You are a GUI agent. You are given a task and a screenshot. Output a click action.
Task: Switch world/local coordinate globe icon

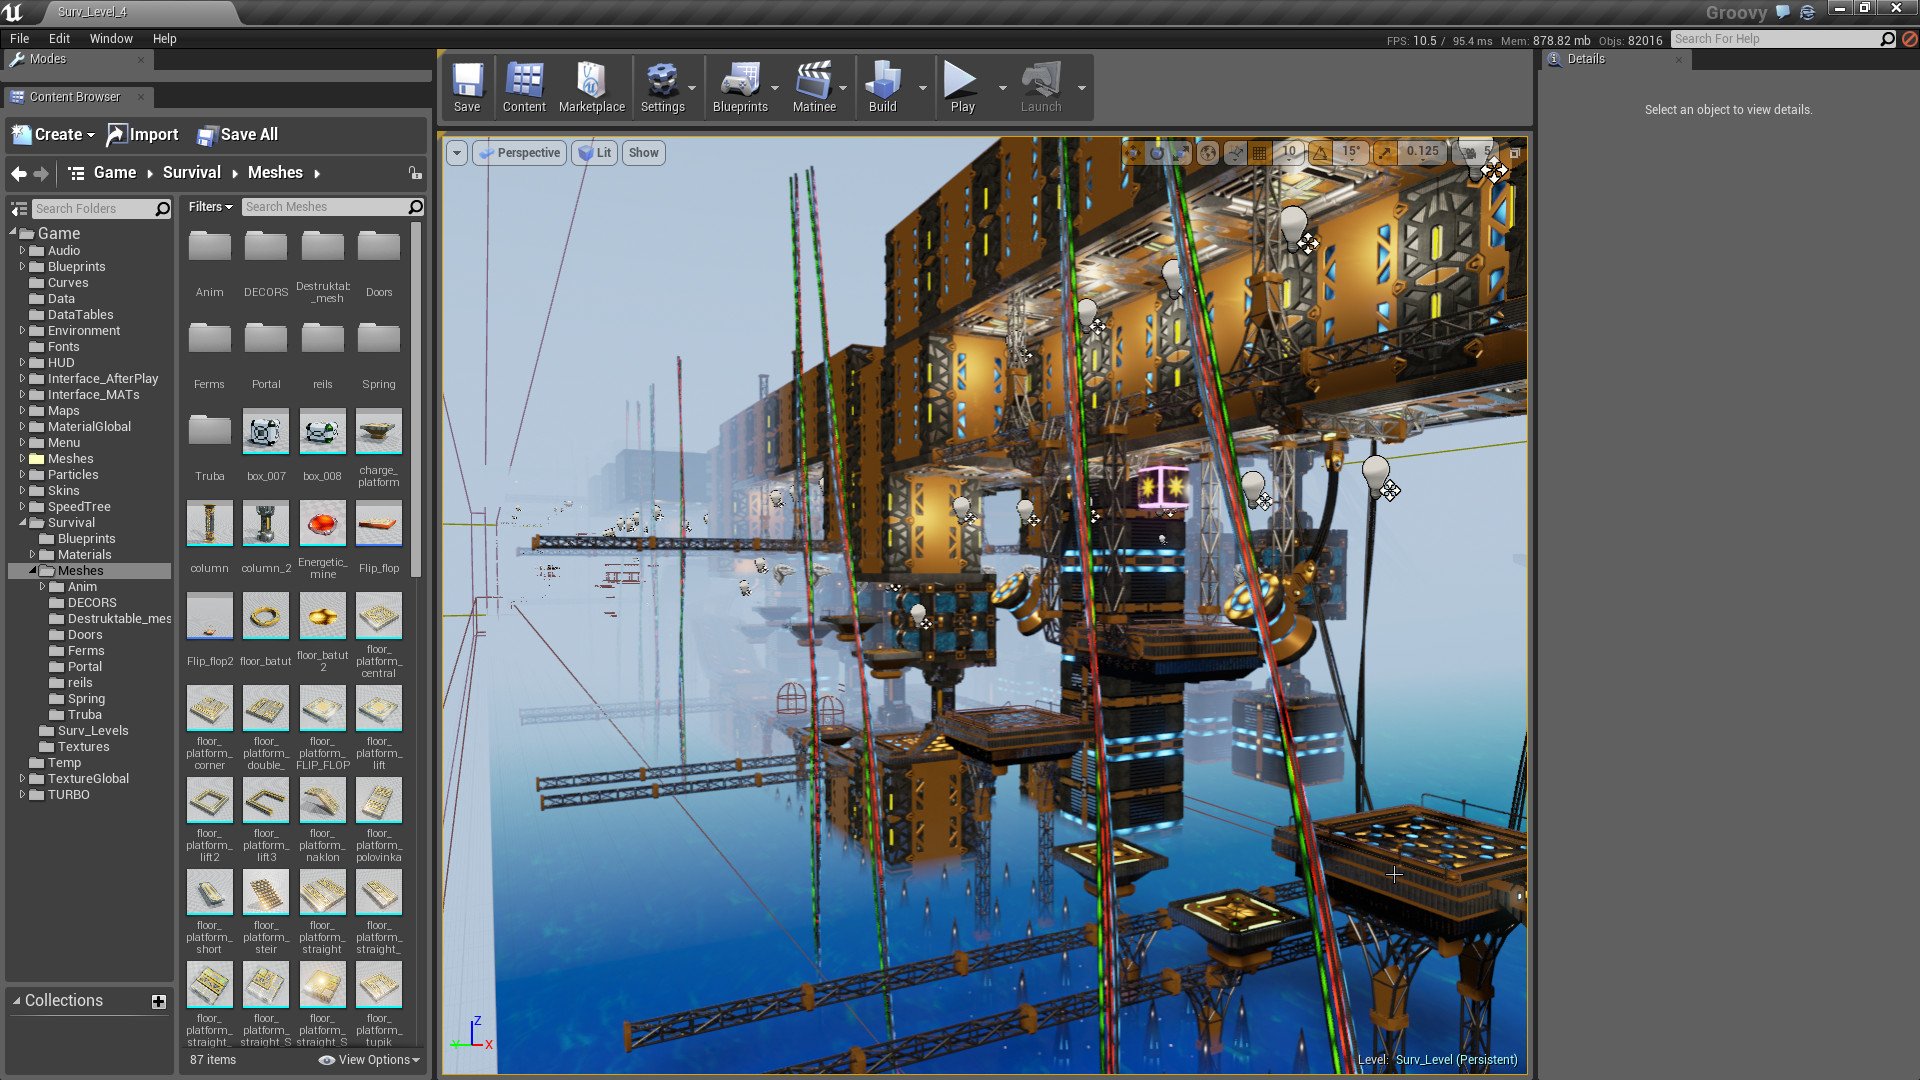(x=1208, y=153)
